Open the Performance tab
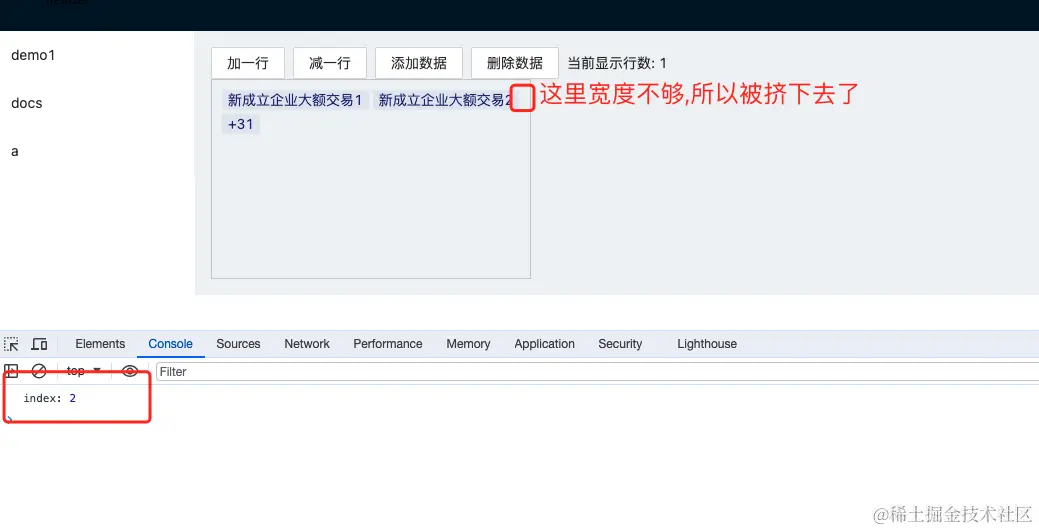This screenshot has height=531, width=1039. coord(388,344)
